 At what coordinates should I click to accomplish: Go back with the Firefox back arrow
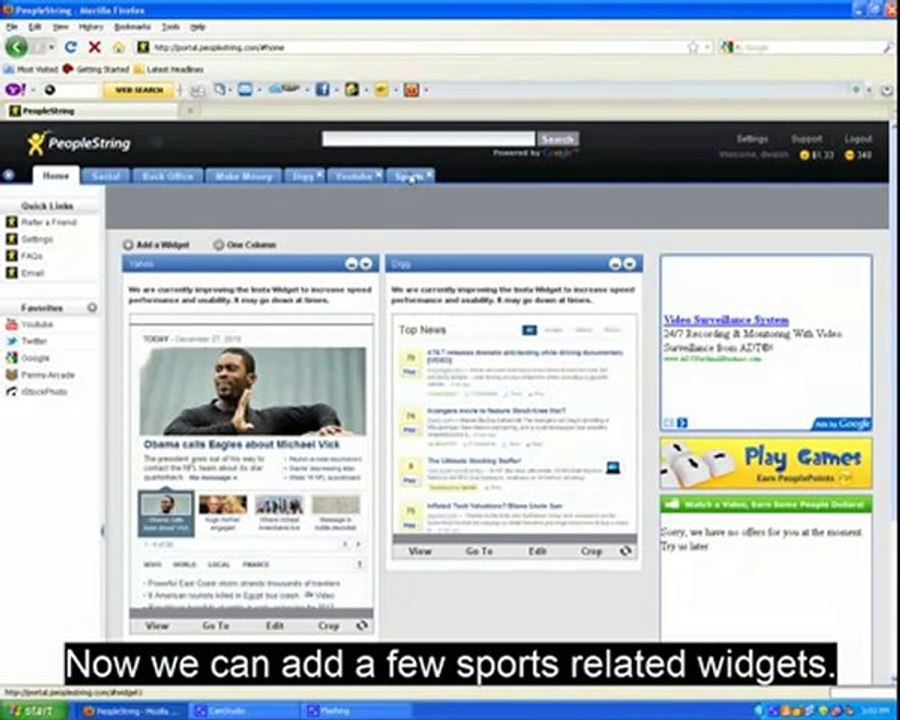[16, 47]
